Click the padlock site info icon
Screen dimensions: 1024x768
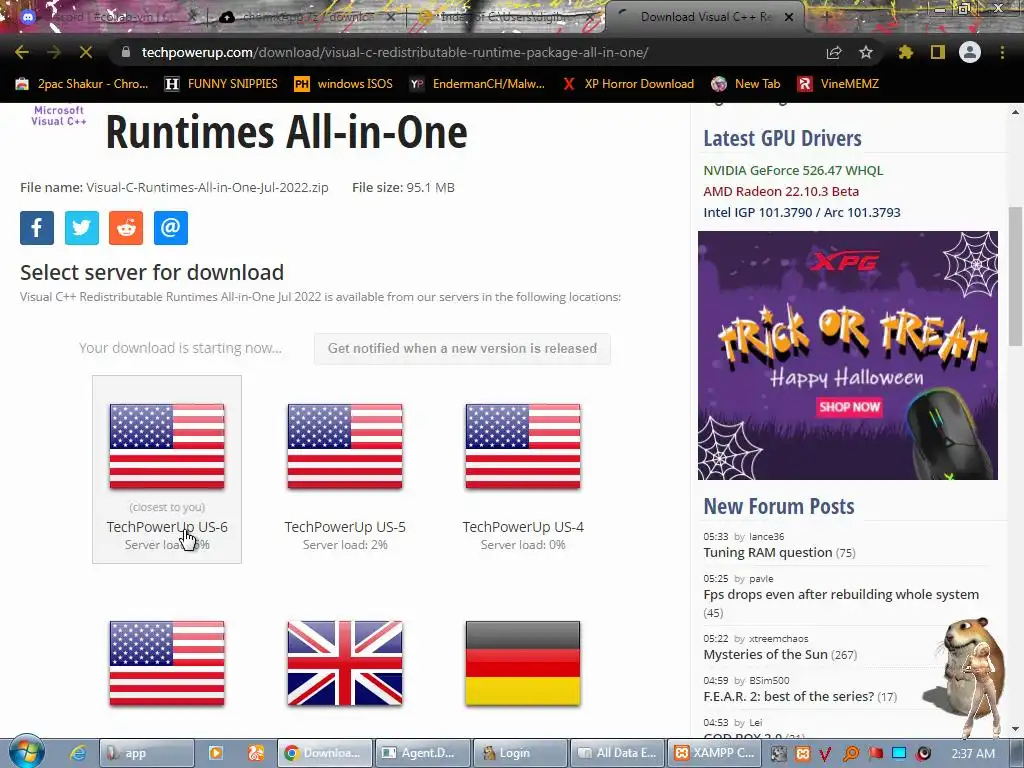point(126,52)
